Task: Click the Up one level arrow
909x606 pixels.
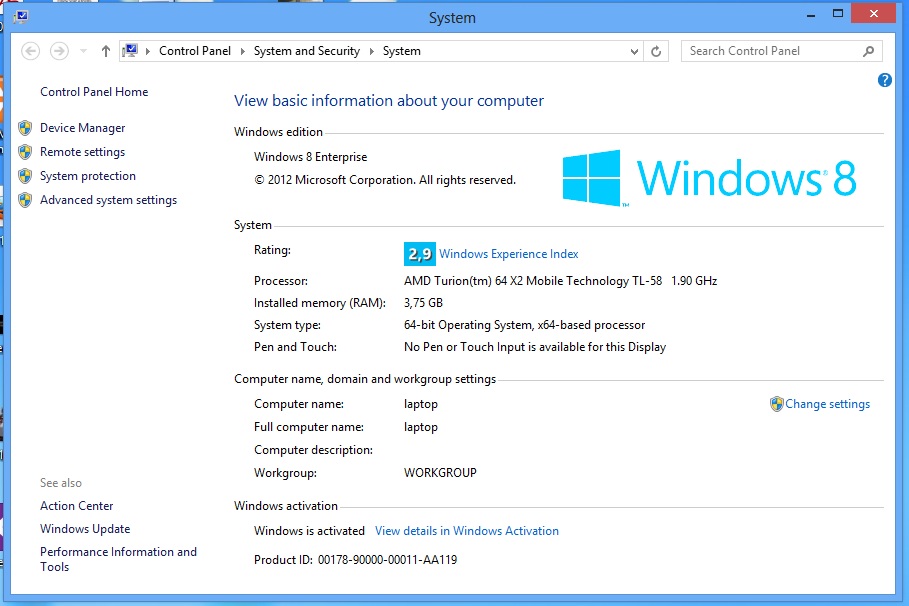Action: point(106,51)
